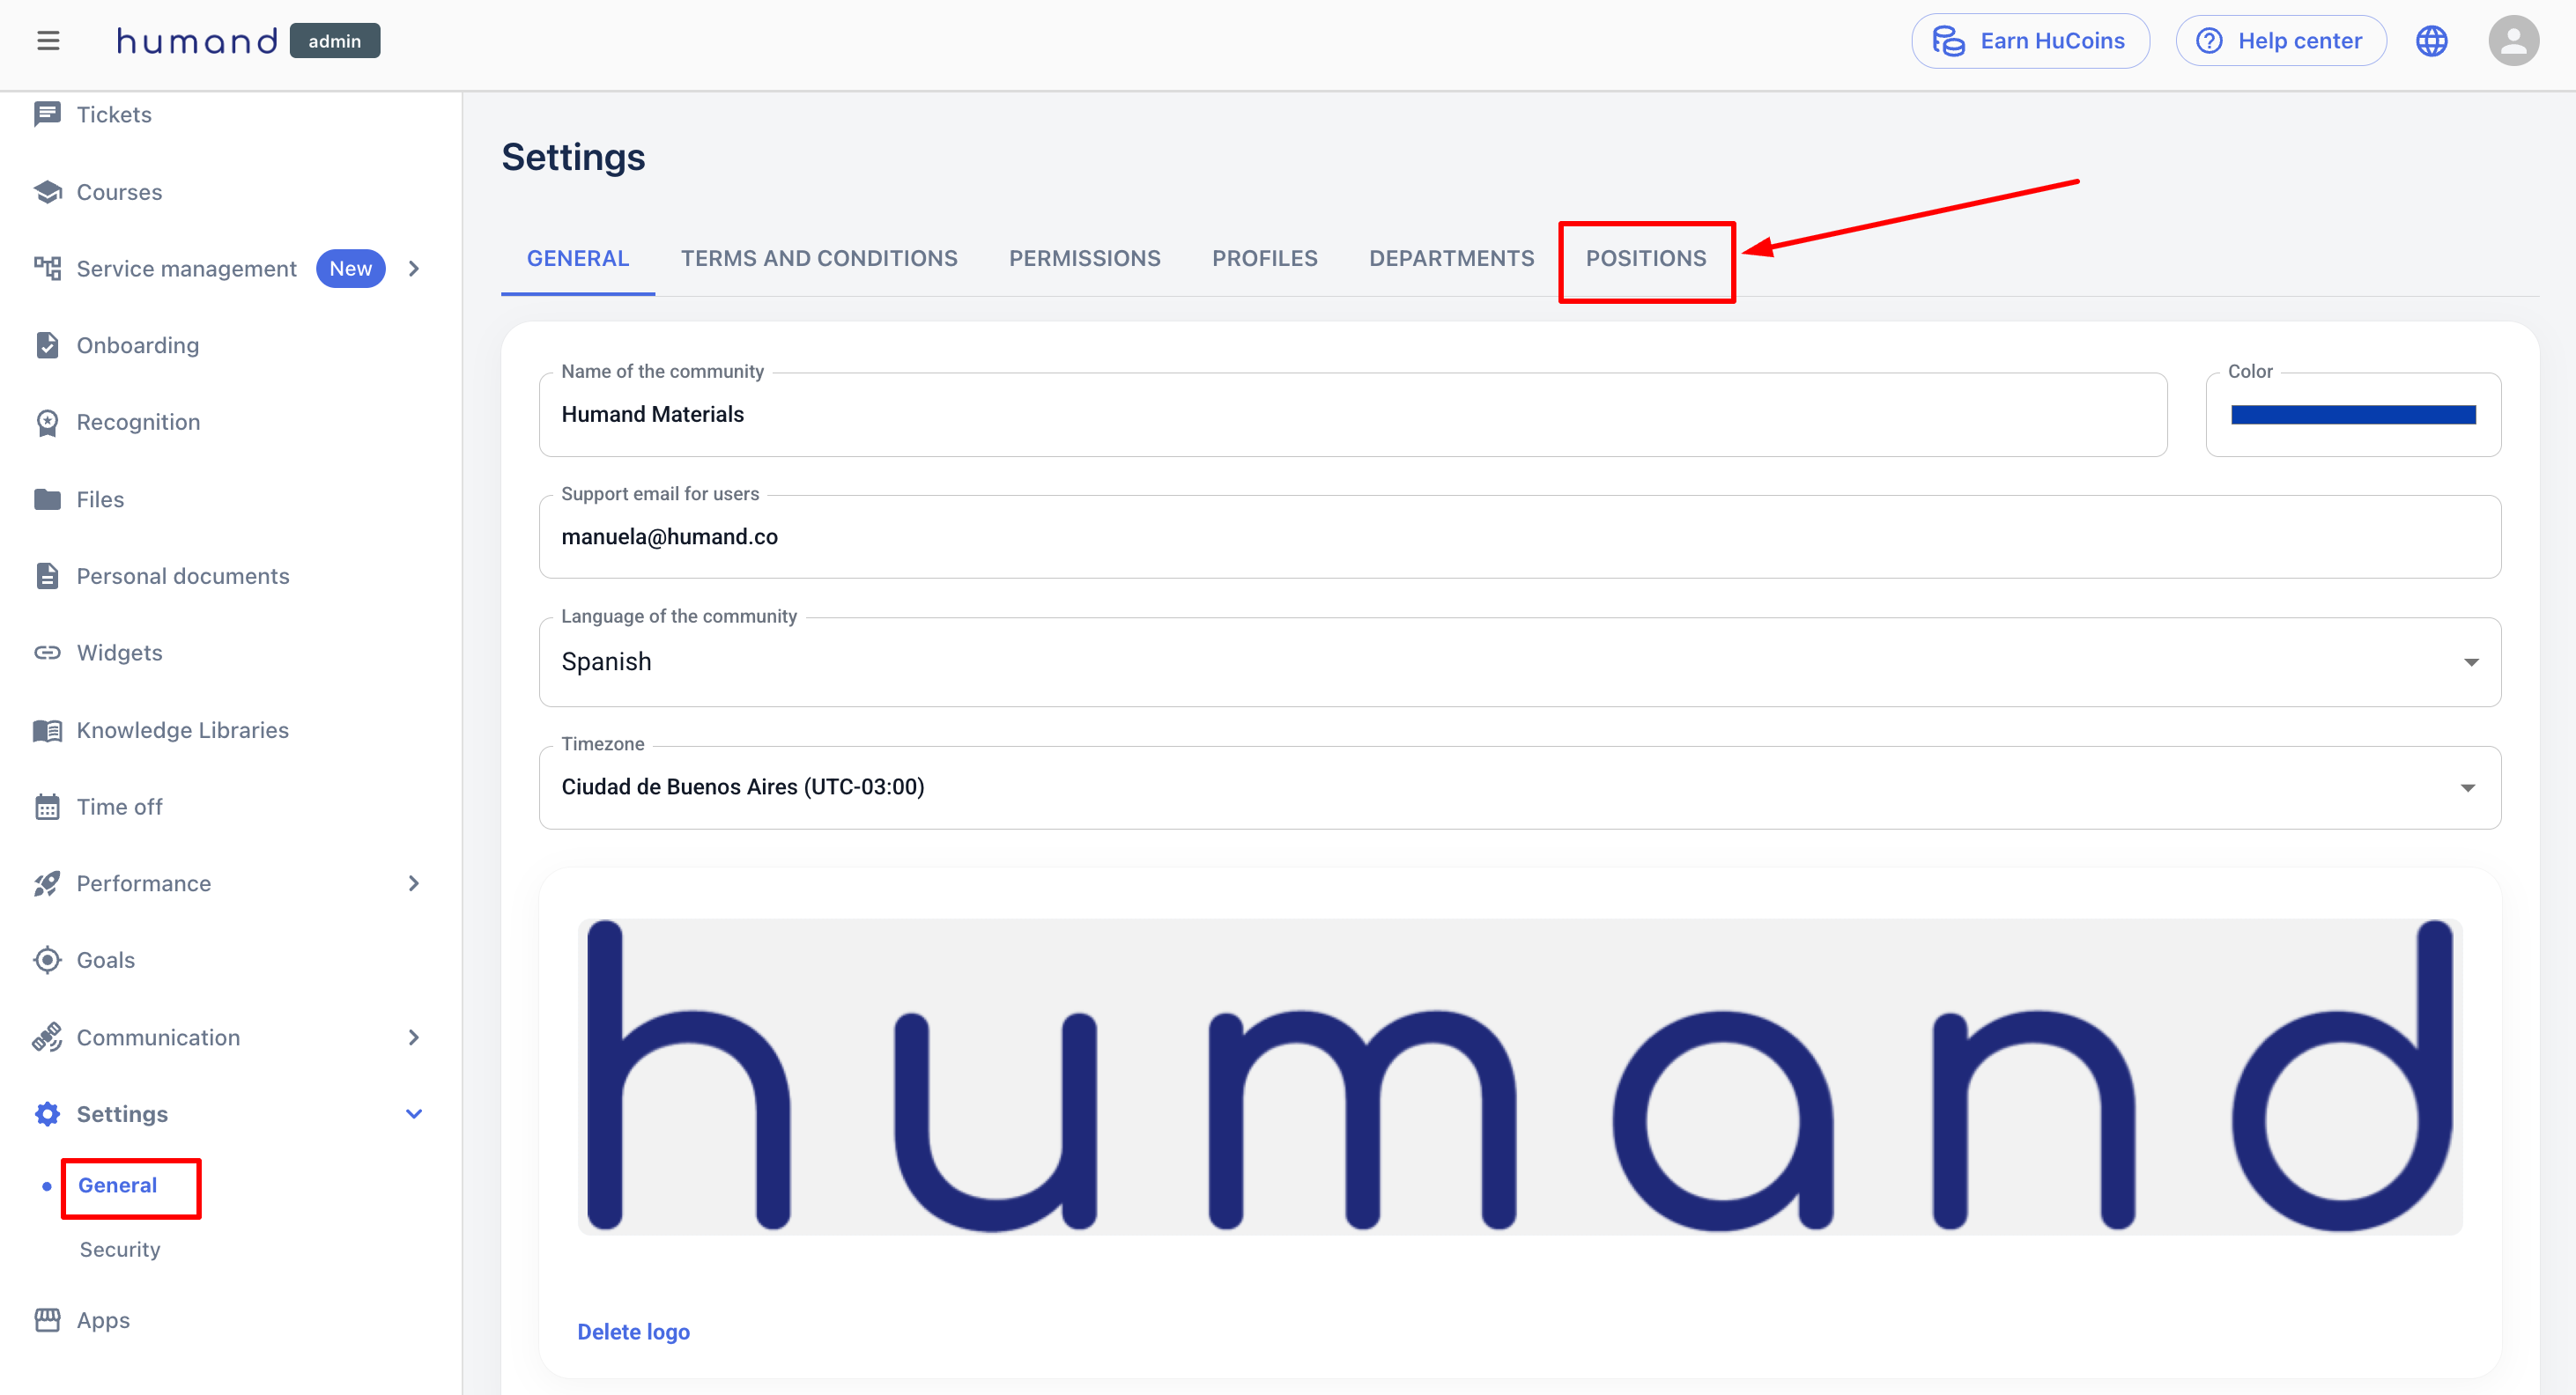Open General under Settings
The width and height of the screenshot is (2576, 1395).
pos(117,1185)
